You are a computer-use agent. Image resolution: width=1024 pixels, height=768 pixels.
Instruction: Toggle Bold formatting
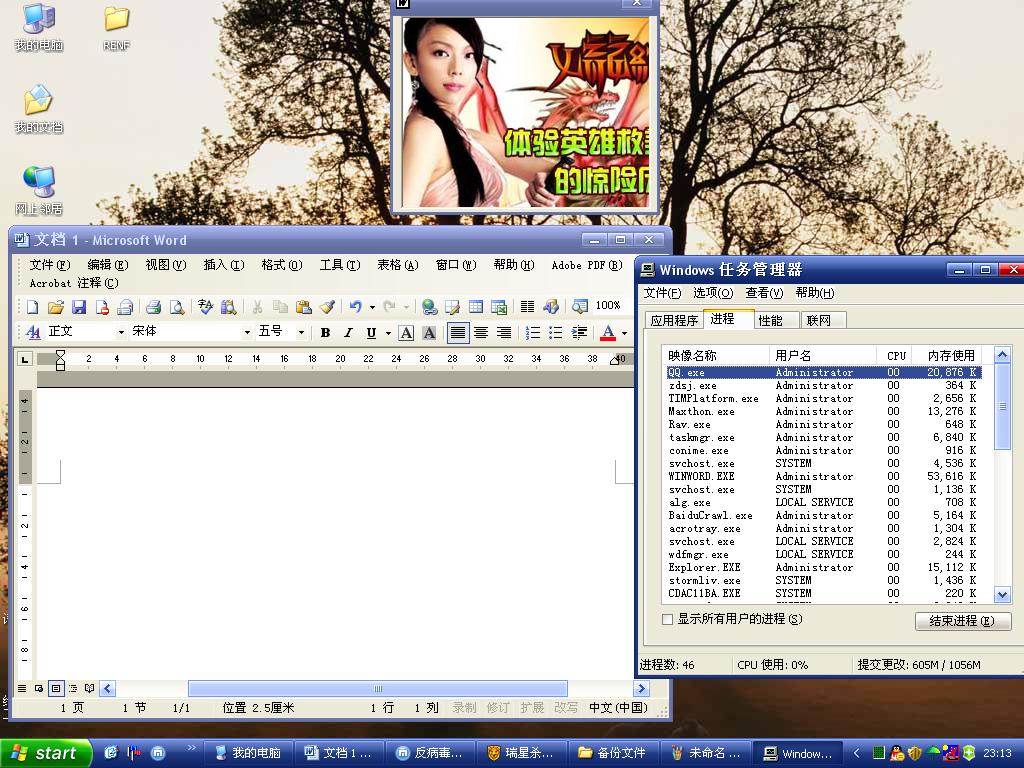point(325,333)
